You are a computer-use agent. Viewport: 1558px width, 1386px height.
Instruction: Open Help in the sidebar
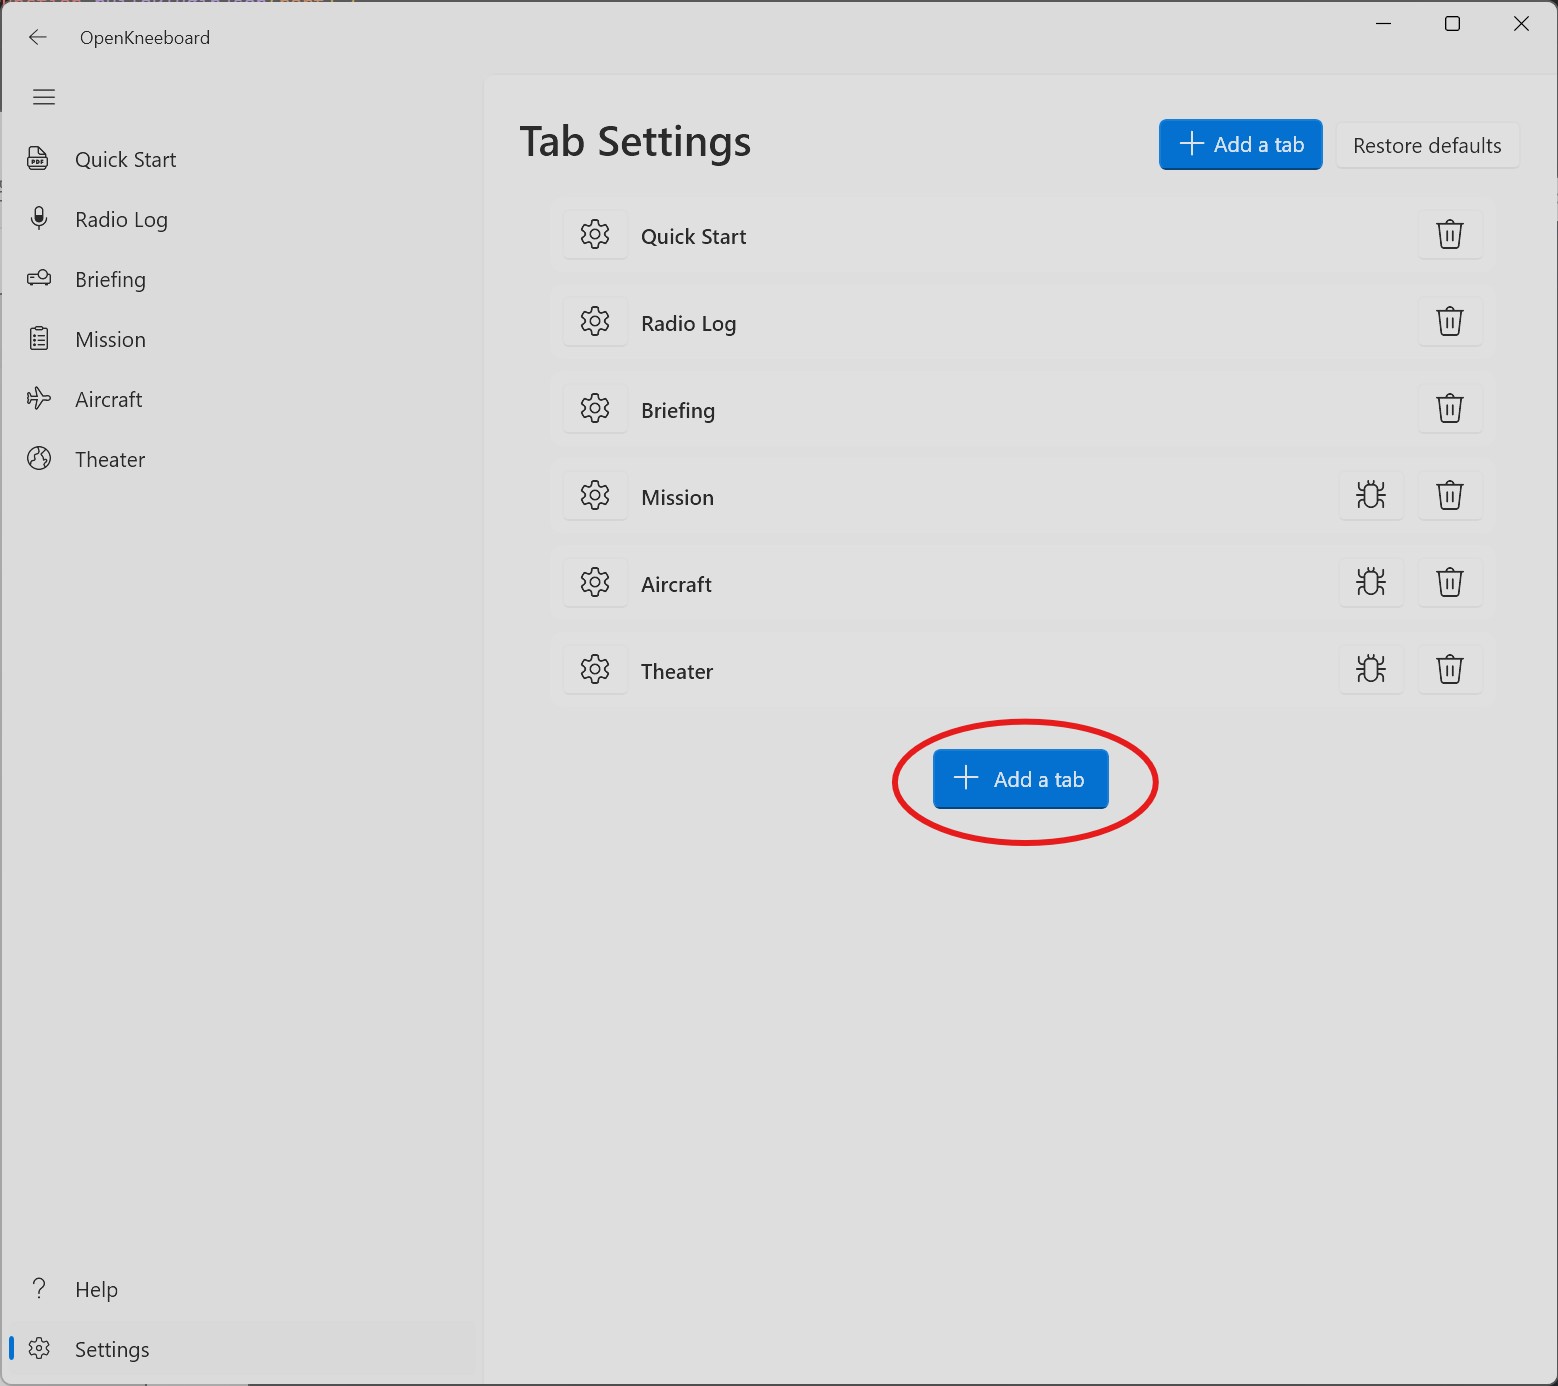pos(242,1290)
